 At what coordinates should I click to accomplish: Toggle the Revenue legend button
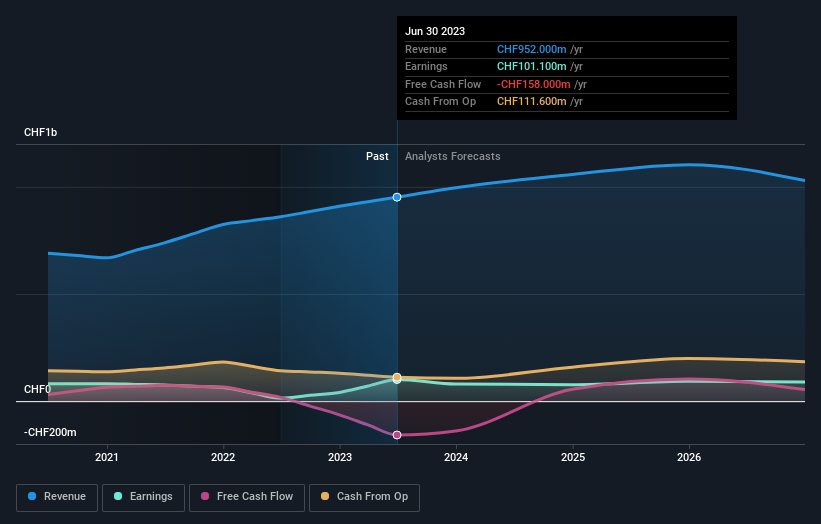[x=57, y=497]
